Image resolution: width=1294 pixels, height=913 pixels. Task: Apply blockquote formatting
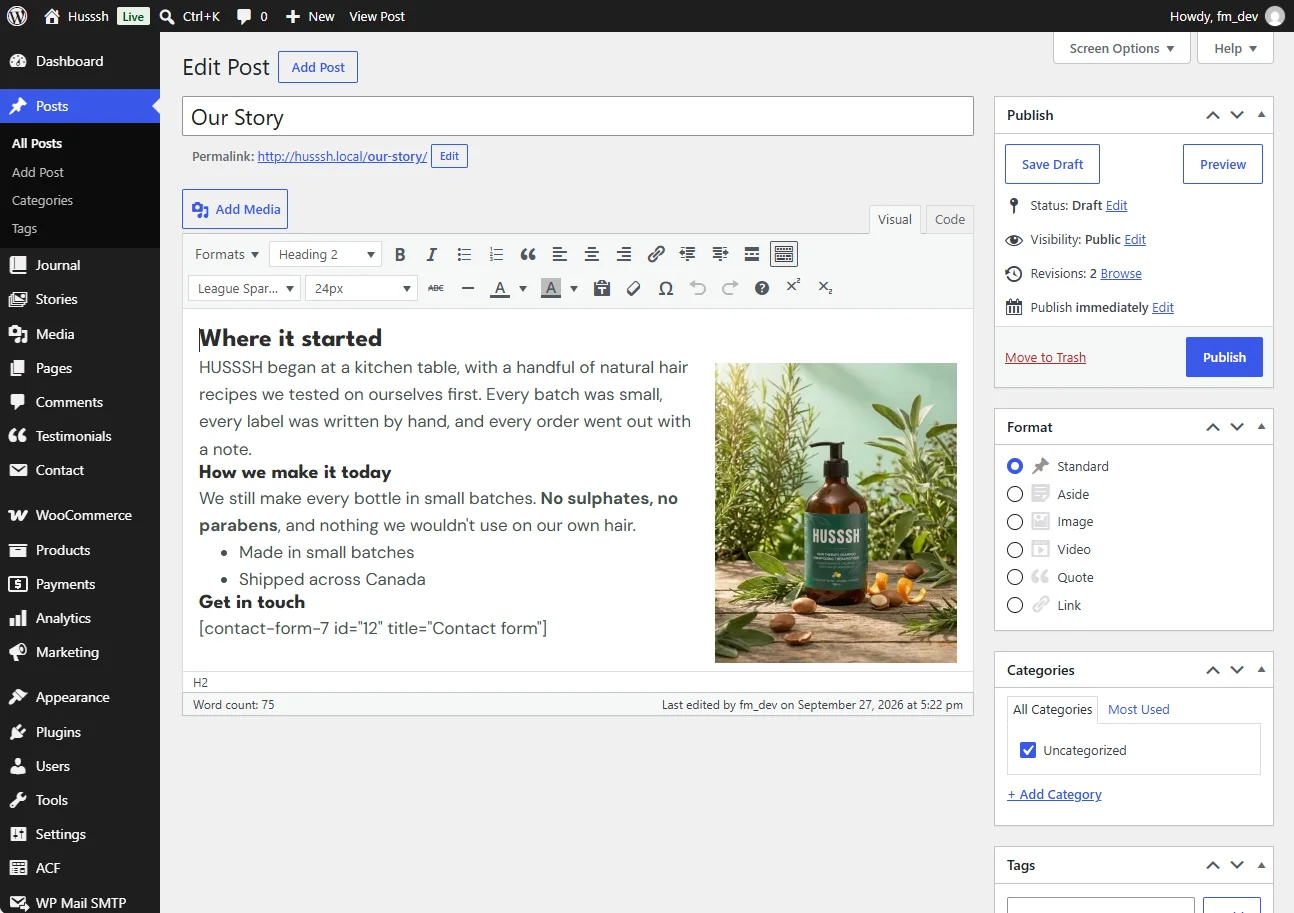pyautogui.click(x=528, y=255)
